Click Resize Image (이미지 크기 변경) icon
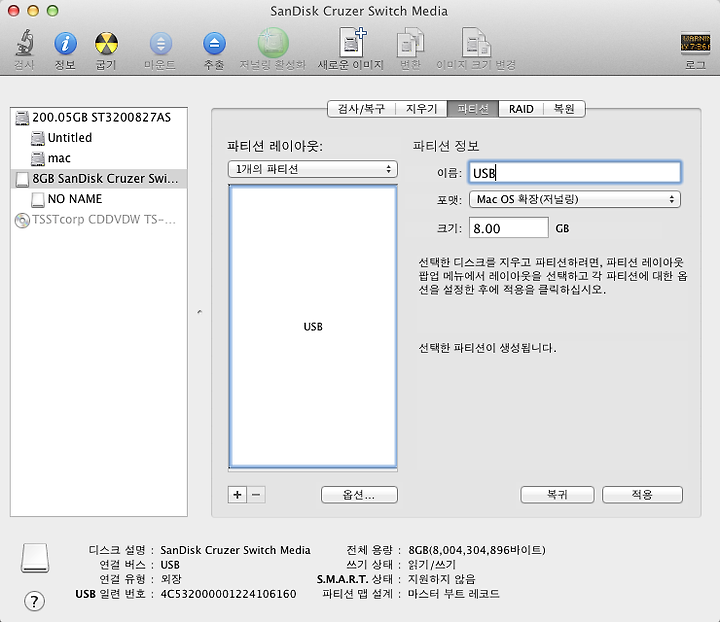Image resolution: width=720 pixels, height=622 pixels. [x=476, y=43]
